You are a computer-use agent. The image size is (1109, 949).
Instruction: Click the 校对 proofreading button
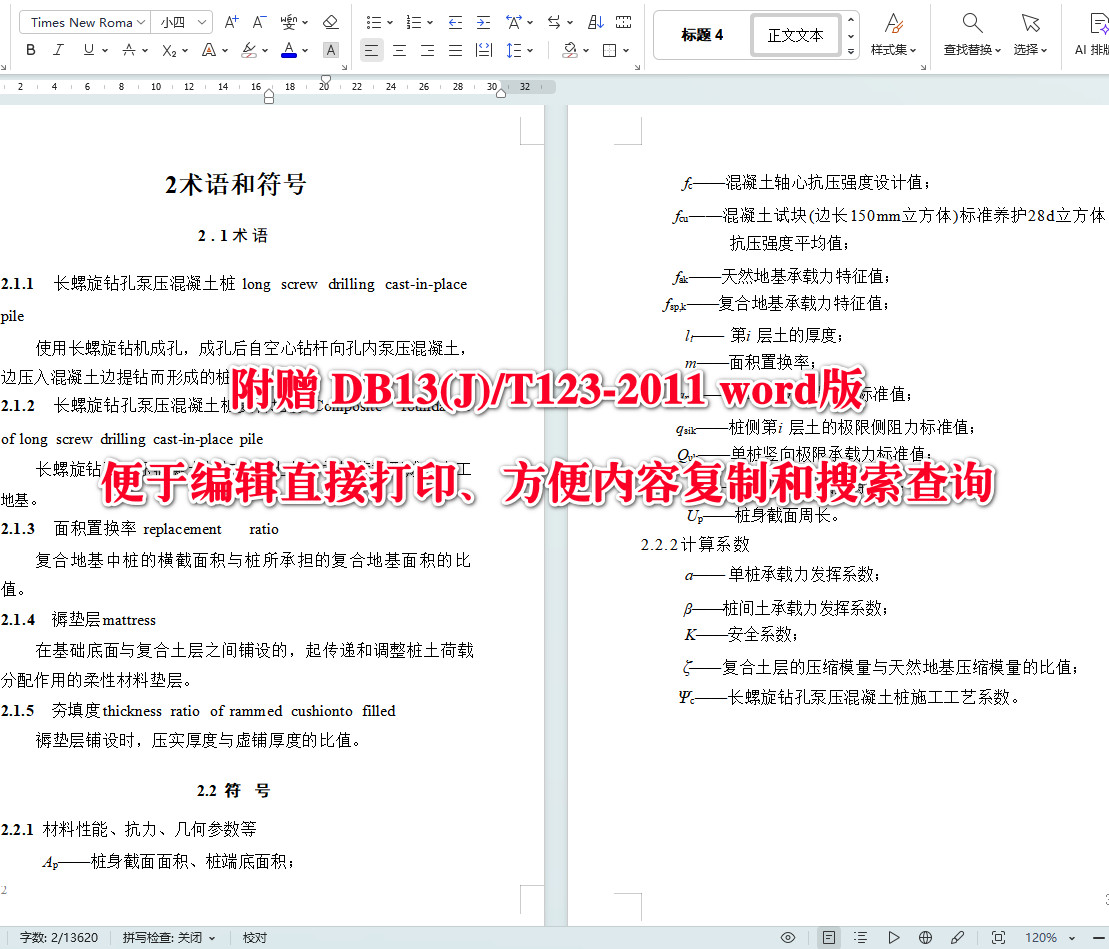255,938
